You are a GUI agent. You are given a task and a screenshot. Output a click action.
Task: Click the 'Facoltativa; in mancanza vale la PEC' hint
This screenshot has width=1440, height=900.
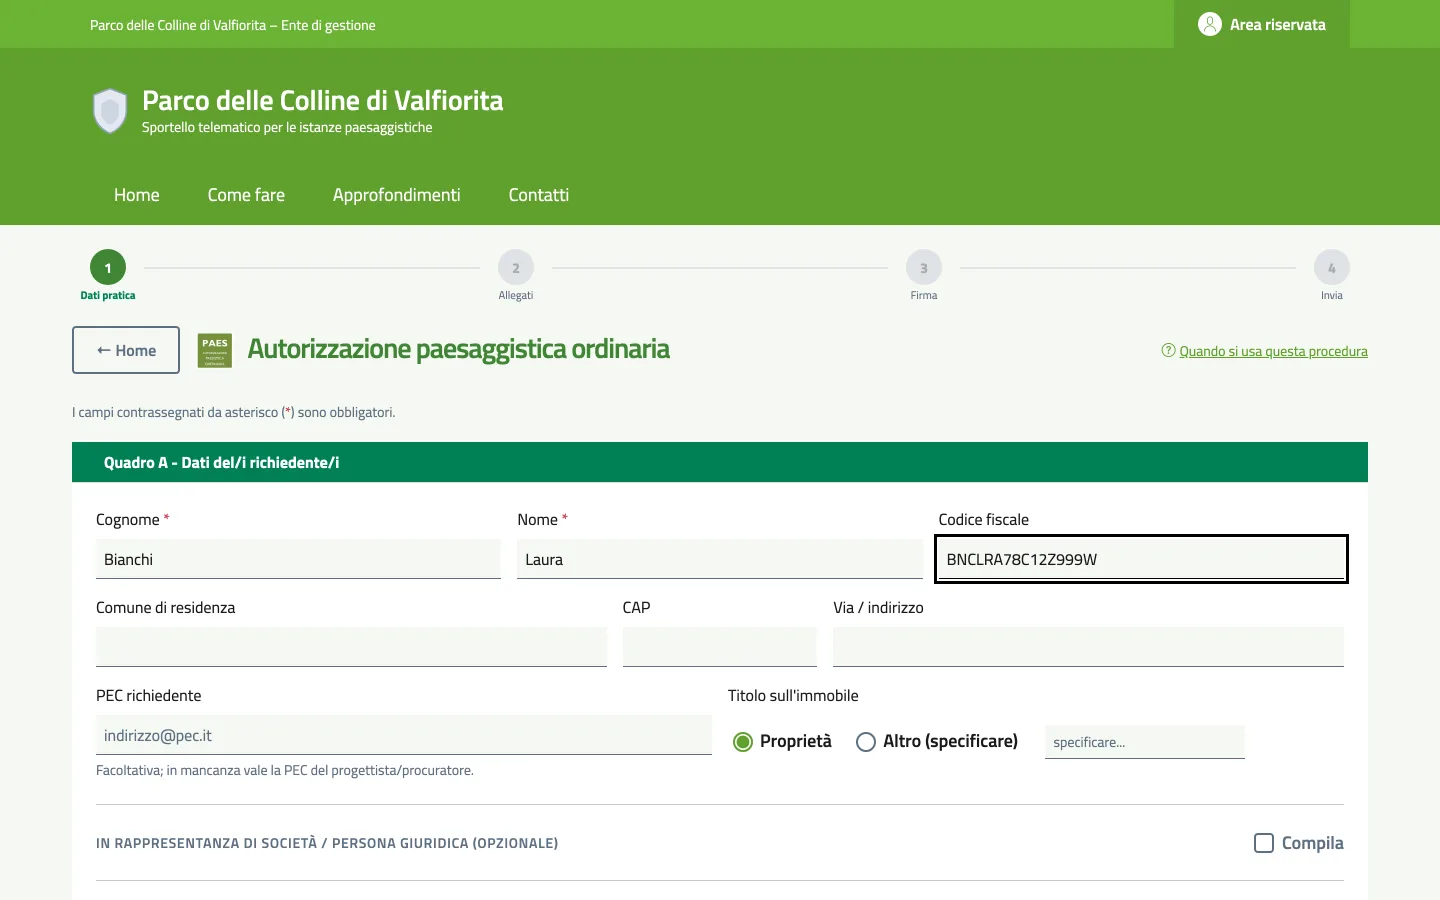[285, 770]
